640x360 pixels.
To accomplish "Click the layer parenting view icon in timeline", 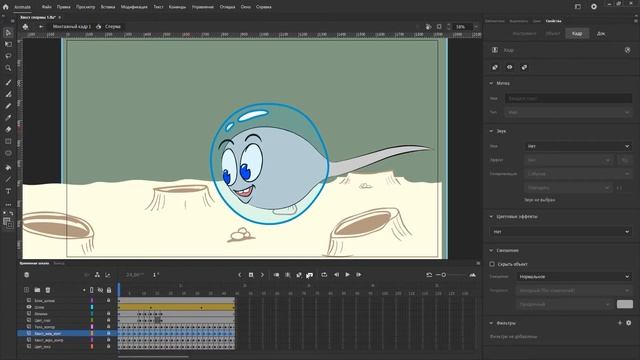I will [x=97, y=275].
